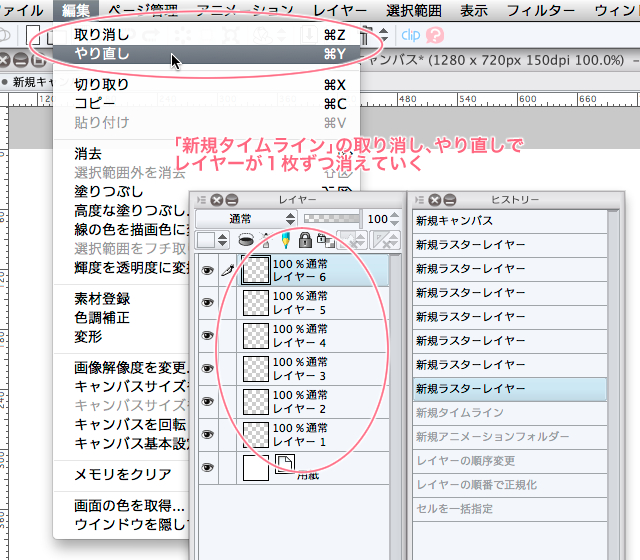Open the 選択範囲 menu in menu bar
Viewport: 640px width, 560px height.
(x=414, y=11)
